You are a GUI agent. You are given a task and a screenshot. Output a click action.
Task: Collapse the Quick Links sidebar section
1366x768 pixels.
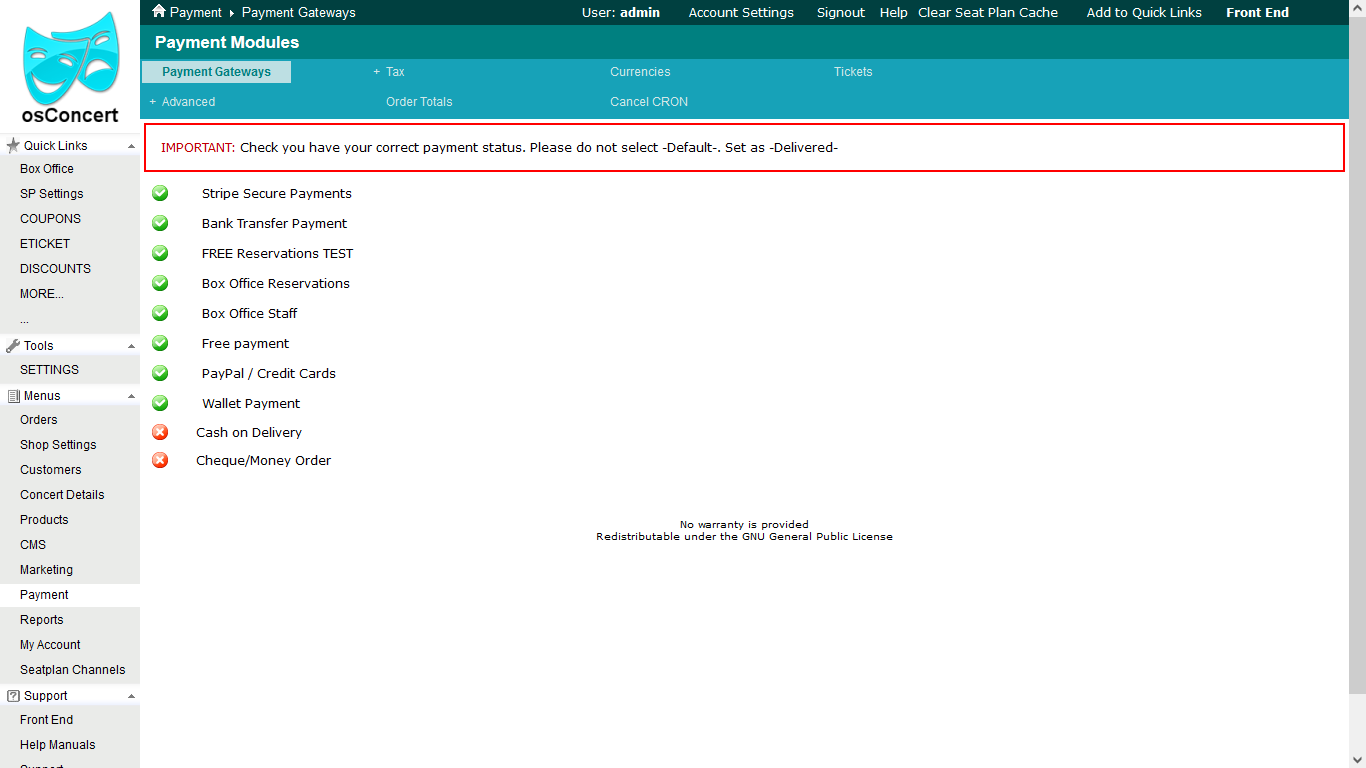pos(131,146)
